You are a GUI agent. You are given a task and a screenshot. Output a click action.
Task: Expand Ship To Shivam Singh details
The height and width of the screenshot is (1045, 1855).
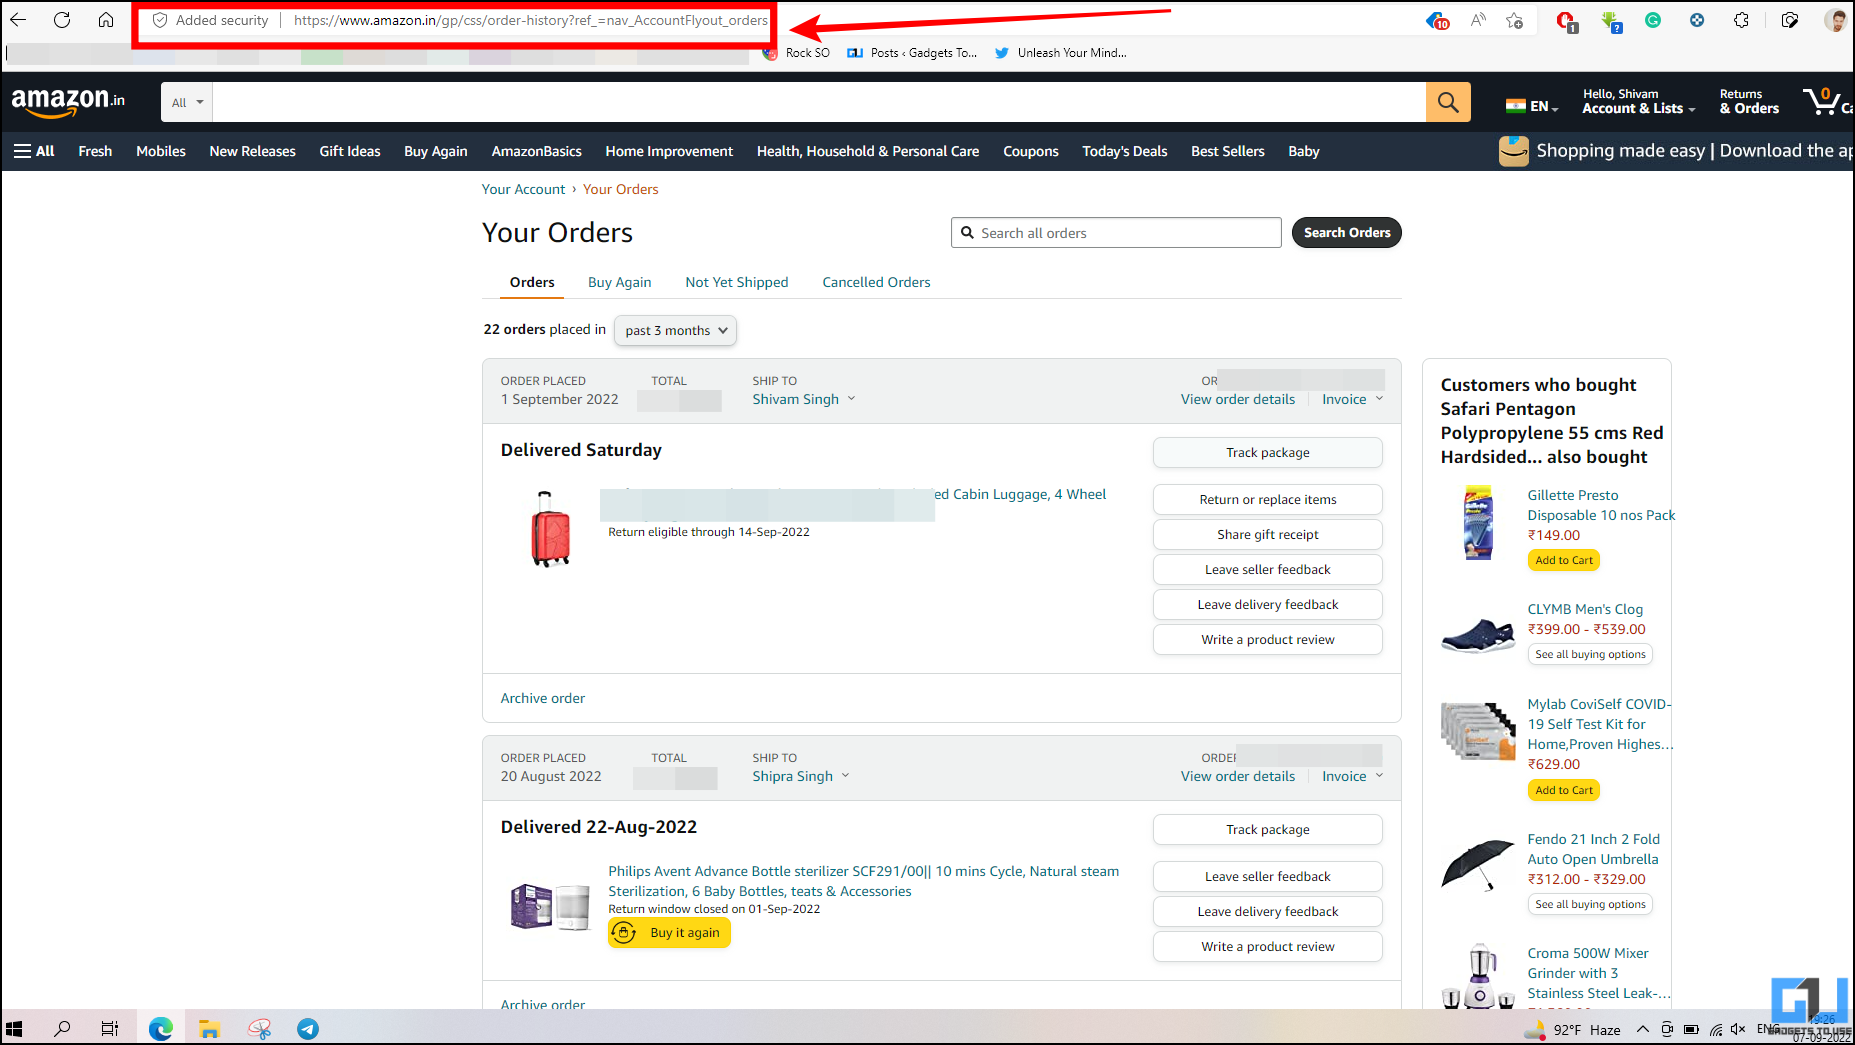[x=804, y=399]
